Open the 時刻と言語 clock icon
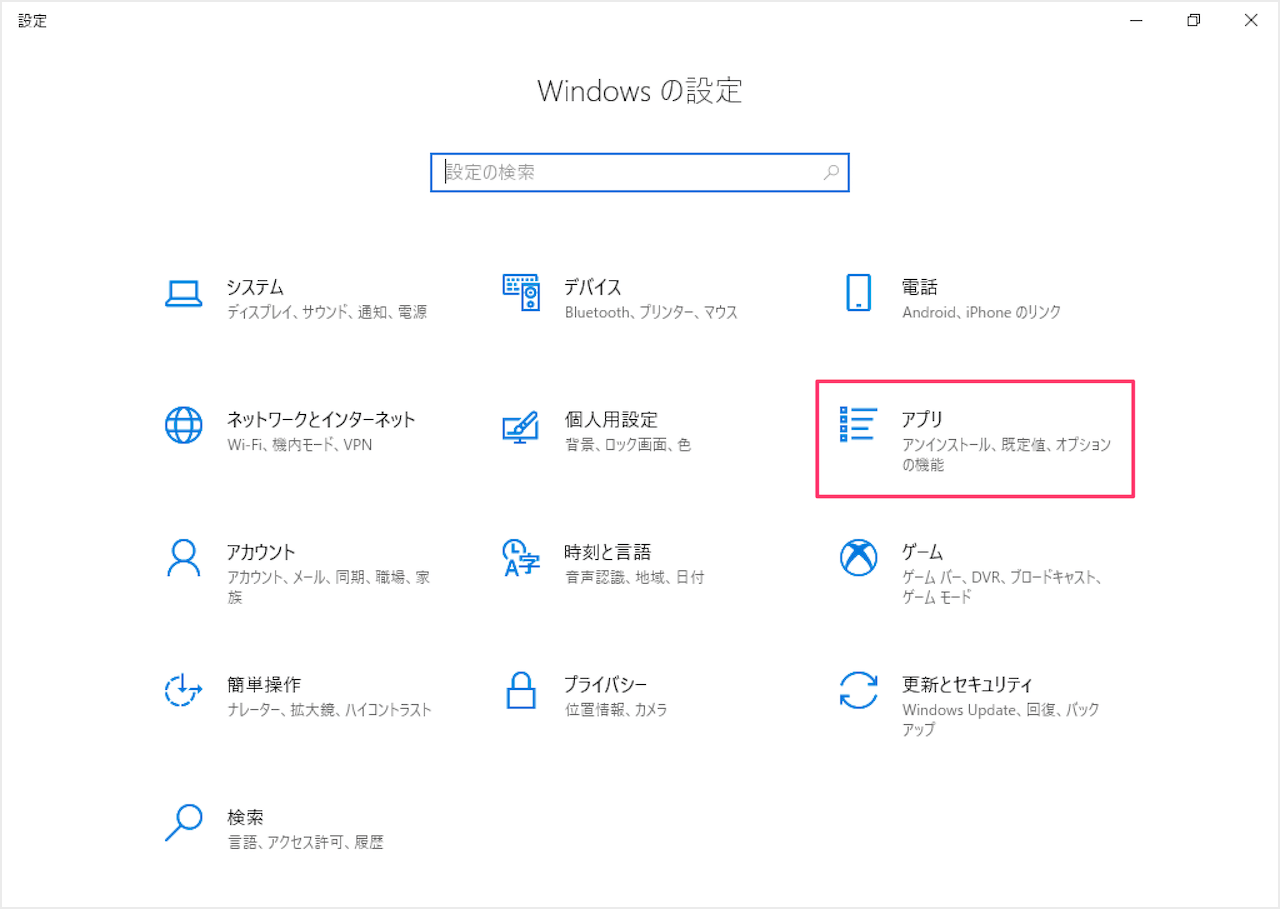The width and height of the screenshot is (1280, 909). [x=521, y=558]
